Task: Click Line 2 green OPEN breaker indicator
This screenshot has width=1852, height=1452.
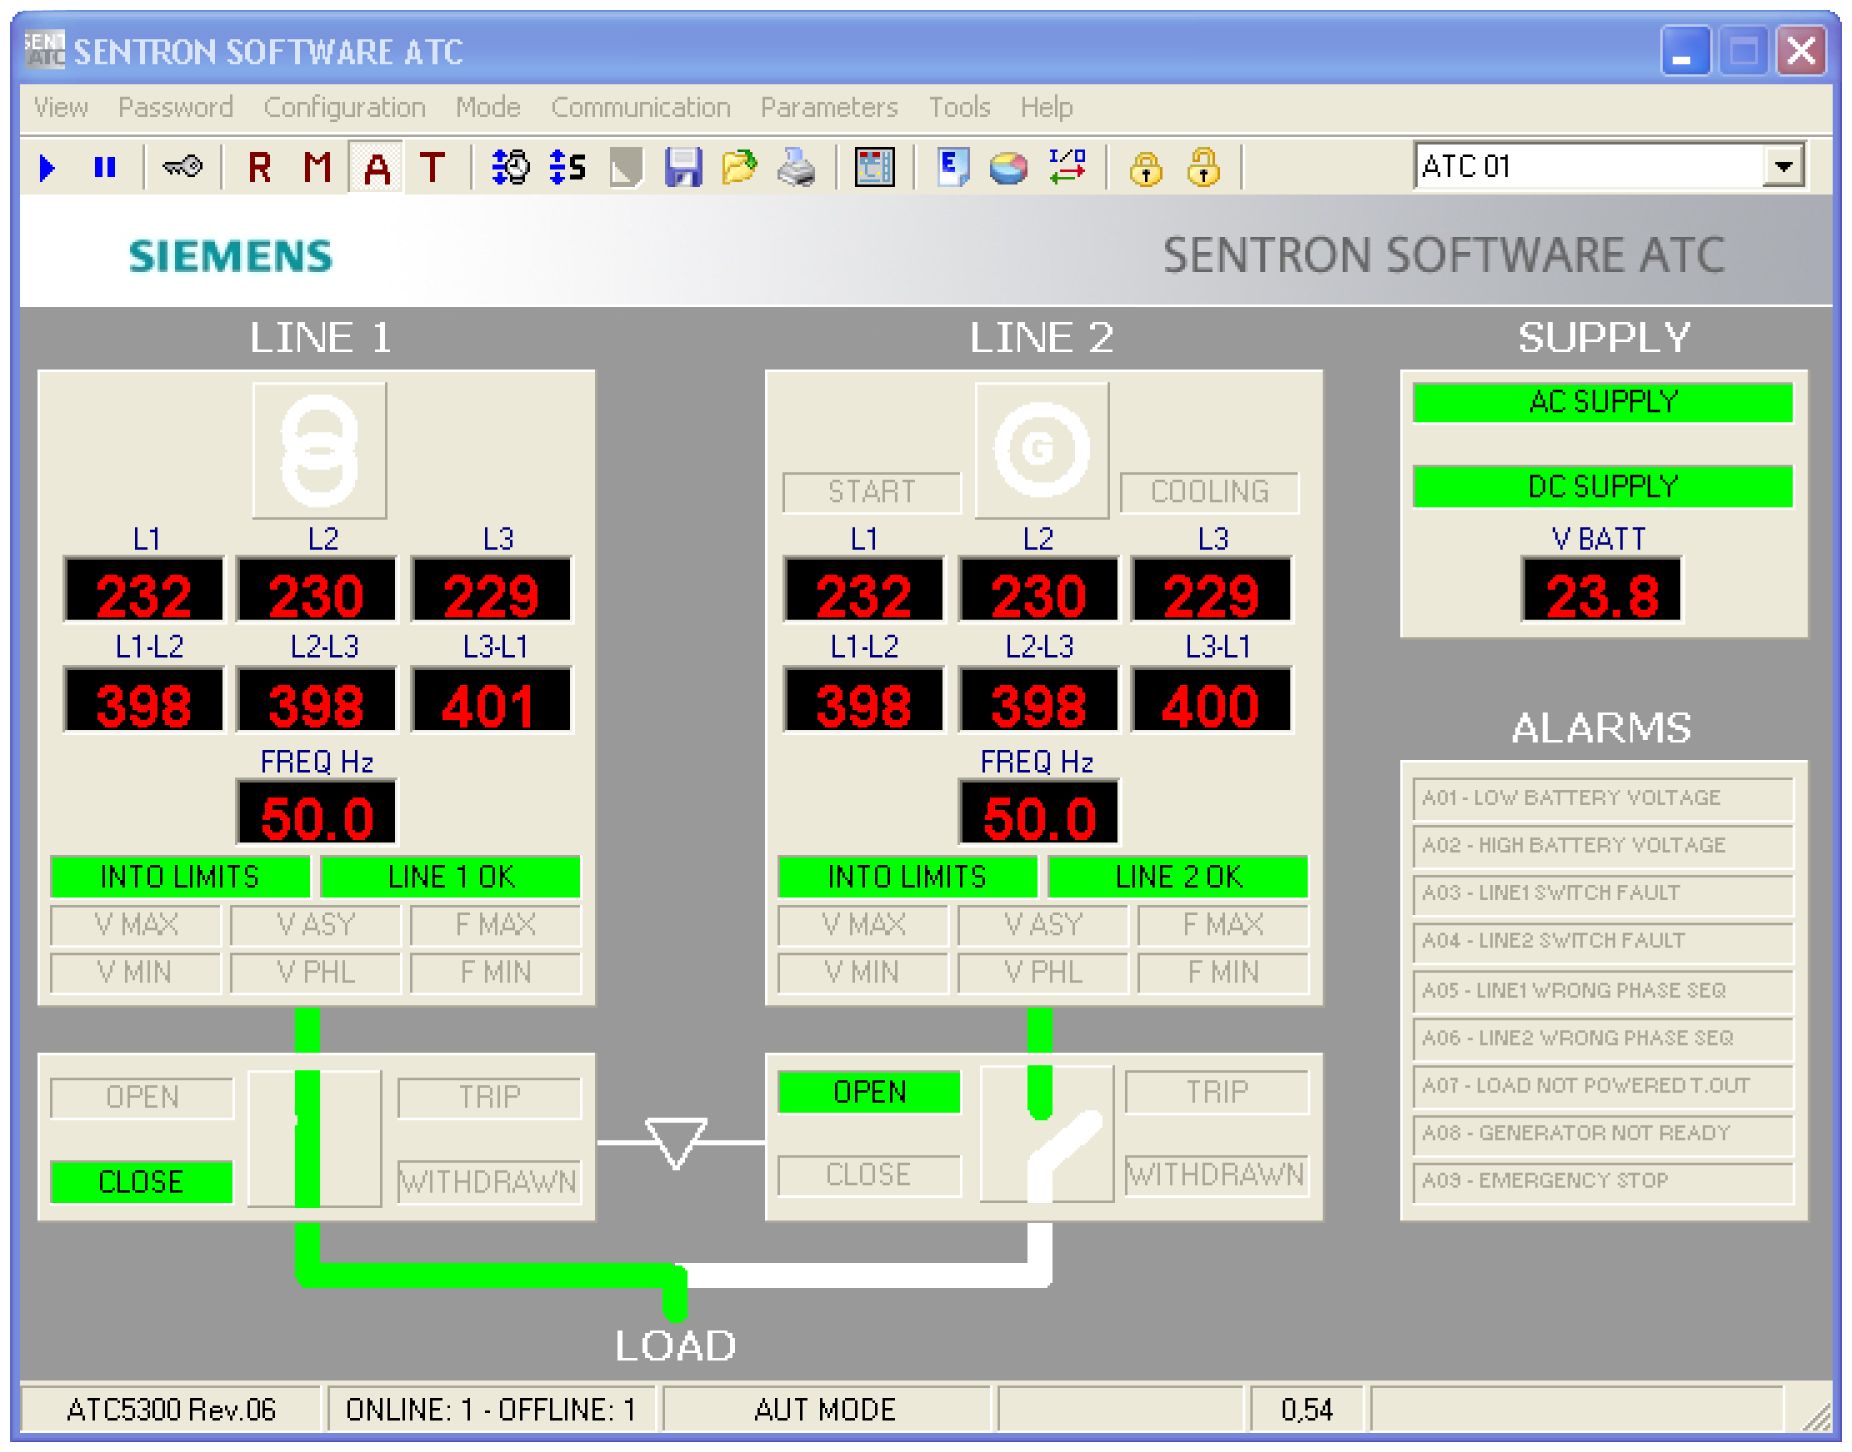Action: coord(869,1092)
